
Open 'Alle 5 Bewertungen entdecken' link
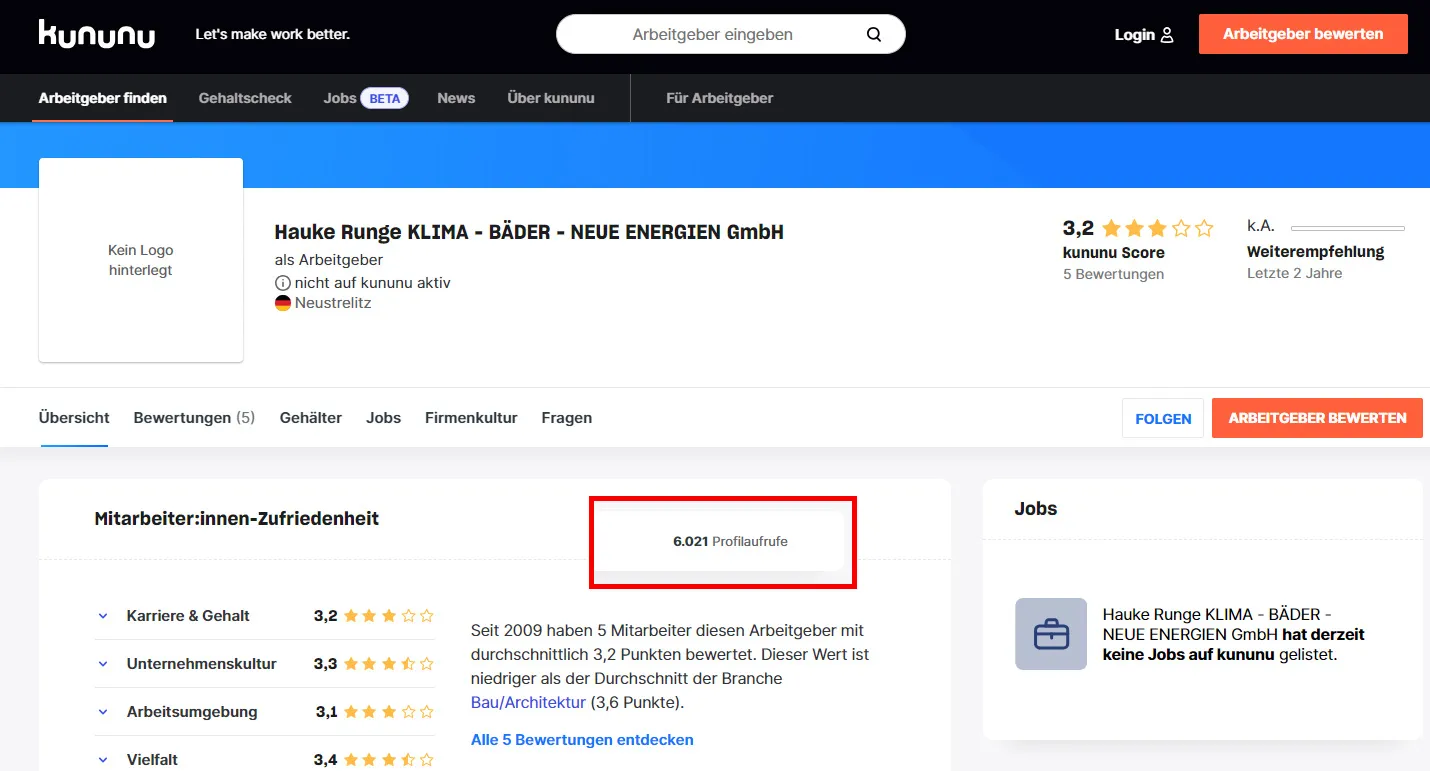coord(582,740)
